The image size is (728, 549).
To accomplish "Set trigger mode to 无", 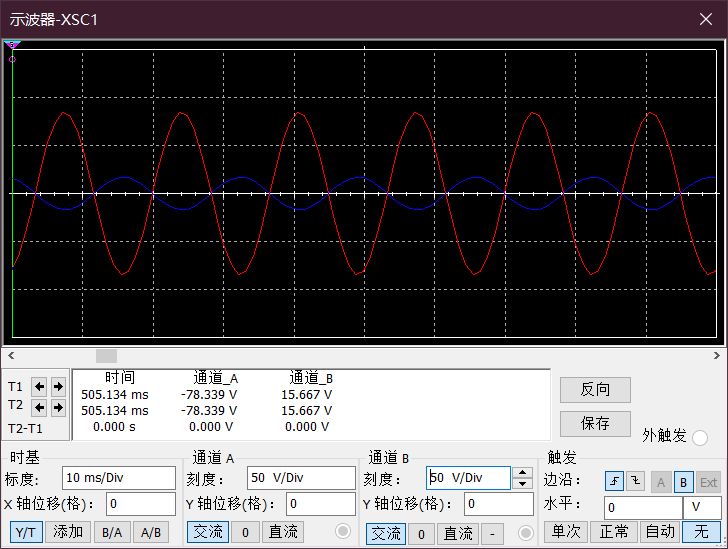I will tap(701, 531).
